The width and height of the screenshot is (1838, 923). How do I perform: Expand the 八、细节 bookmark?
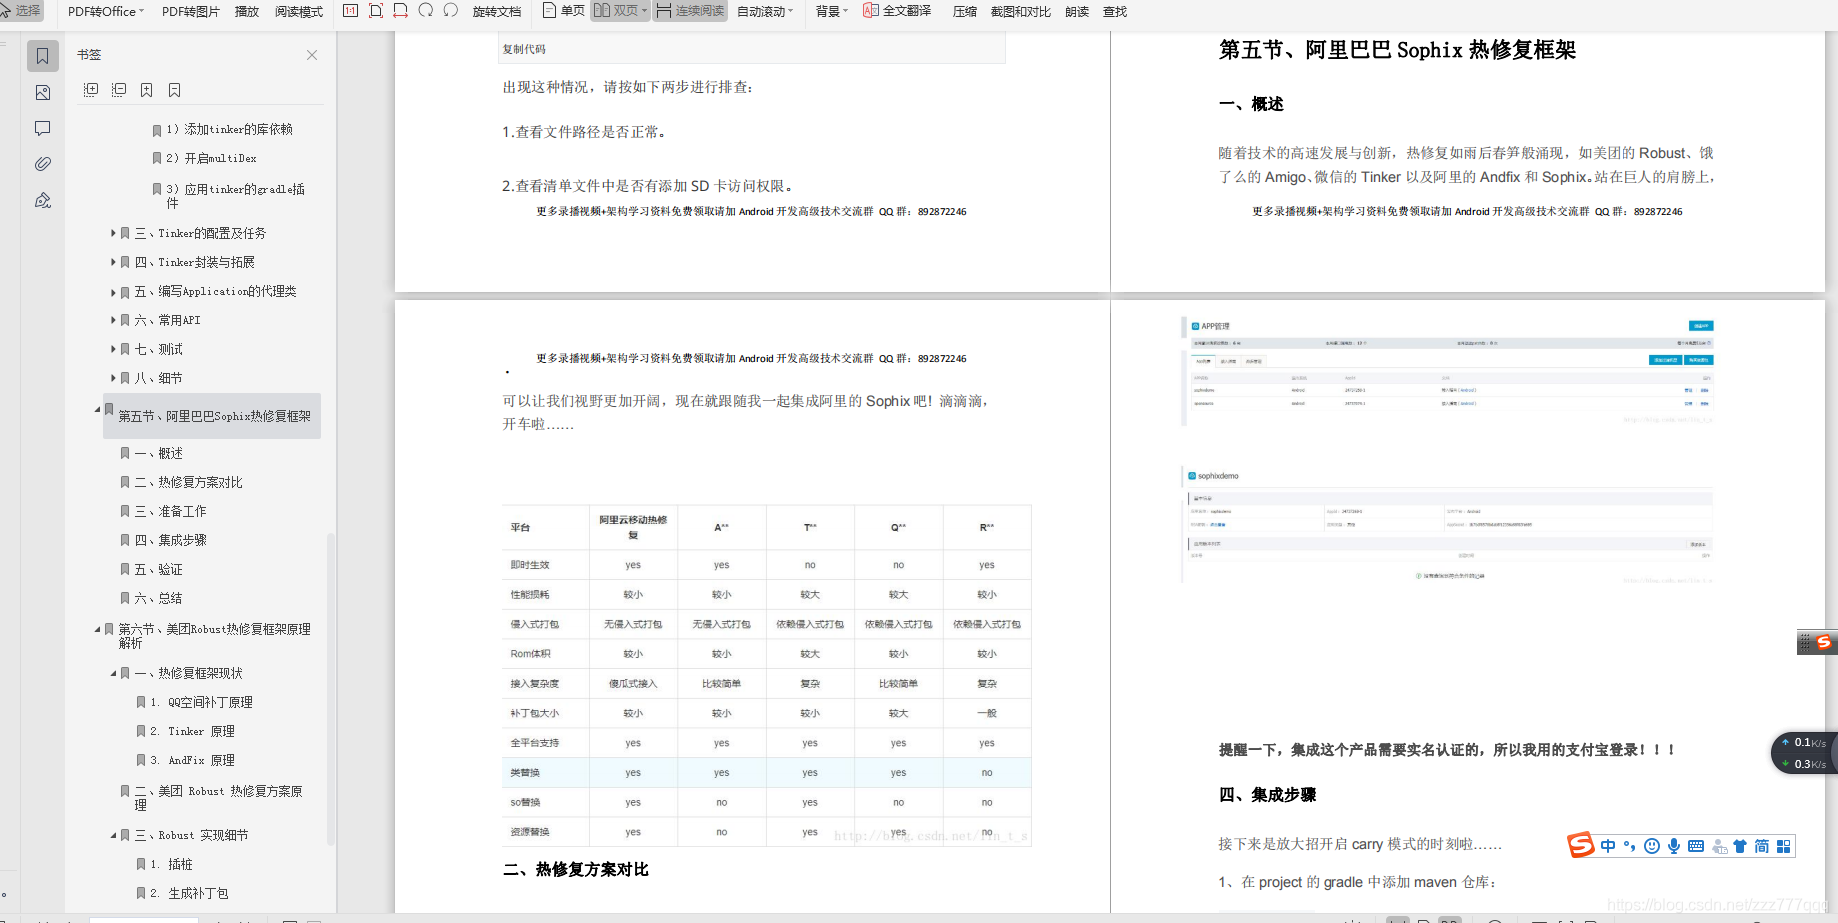click(113, 379)
